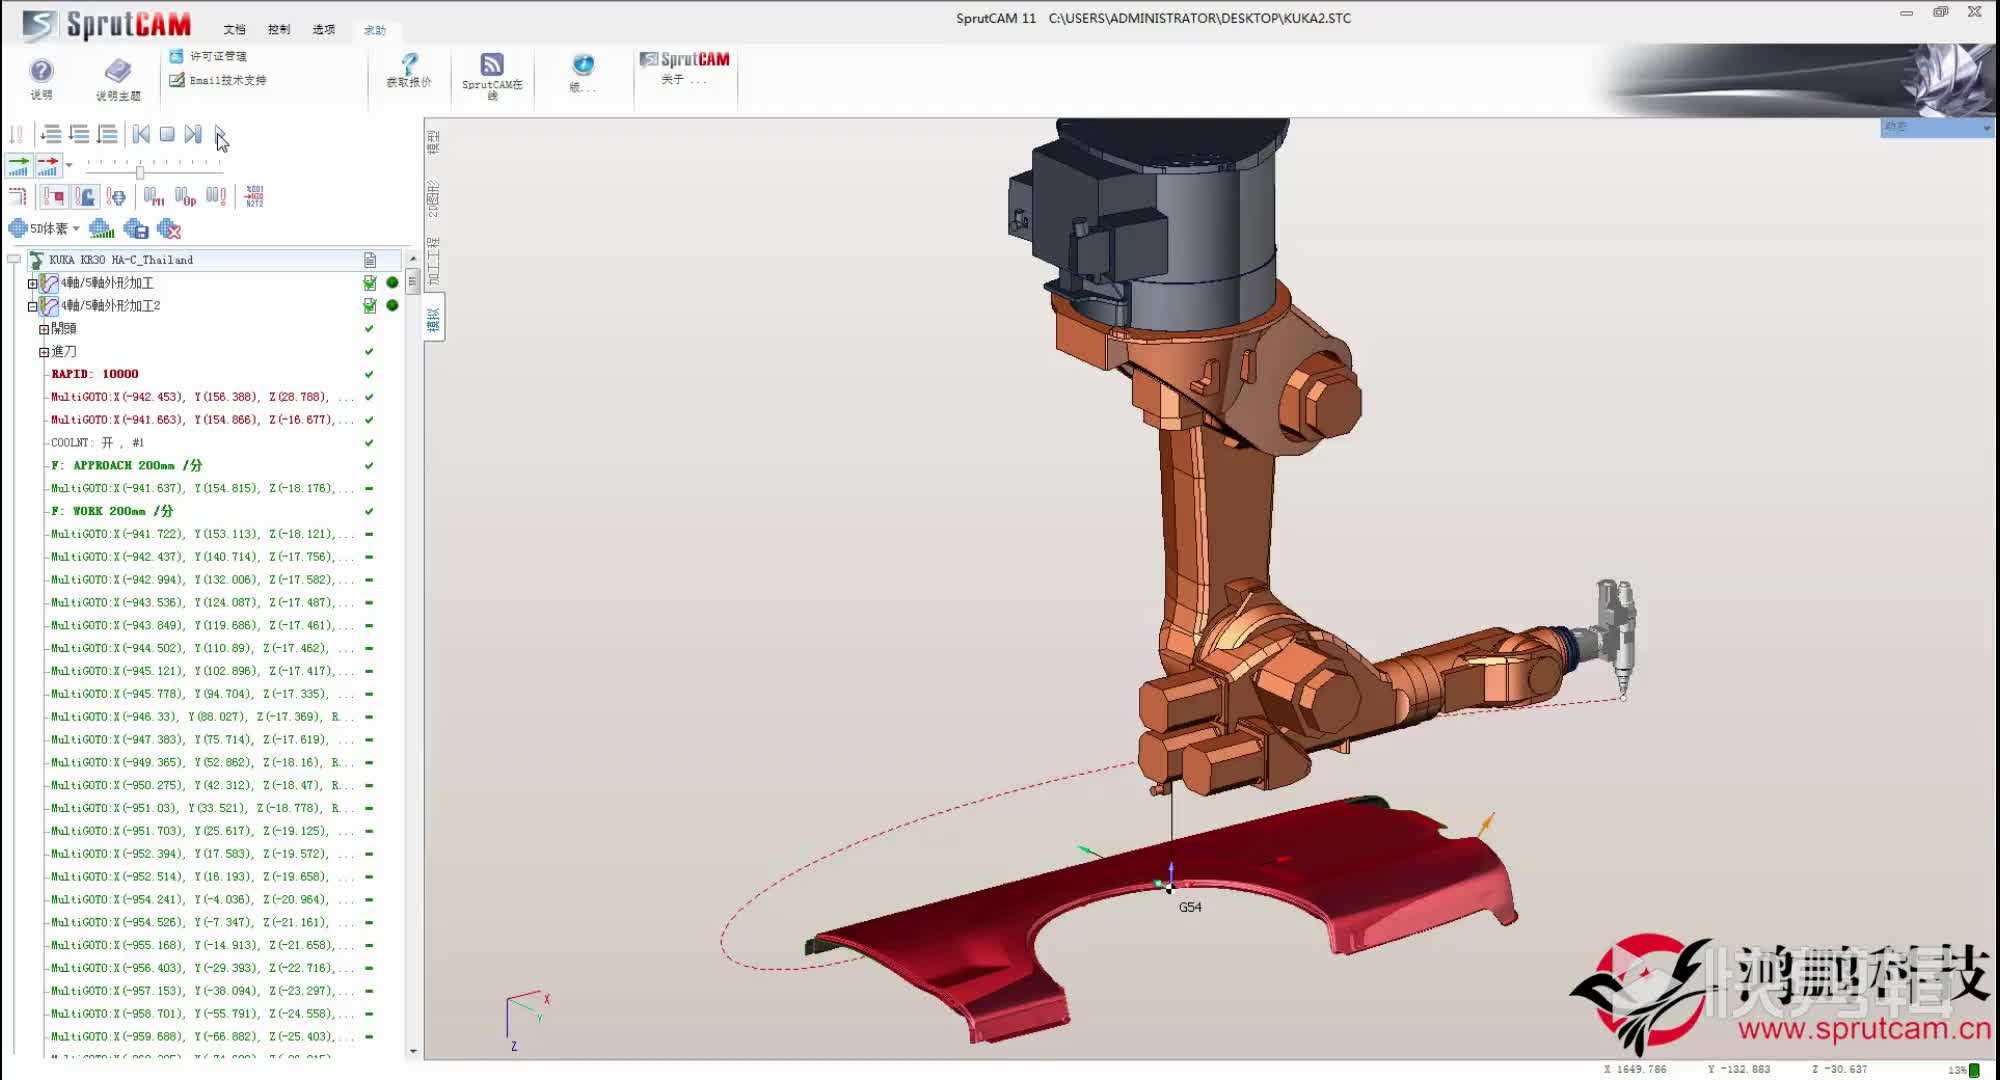Save the voxel simulation result
This screenshot has height=1080, width=2000.
click(136, 229)
